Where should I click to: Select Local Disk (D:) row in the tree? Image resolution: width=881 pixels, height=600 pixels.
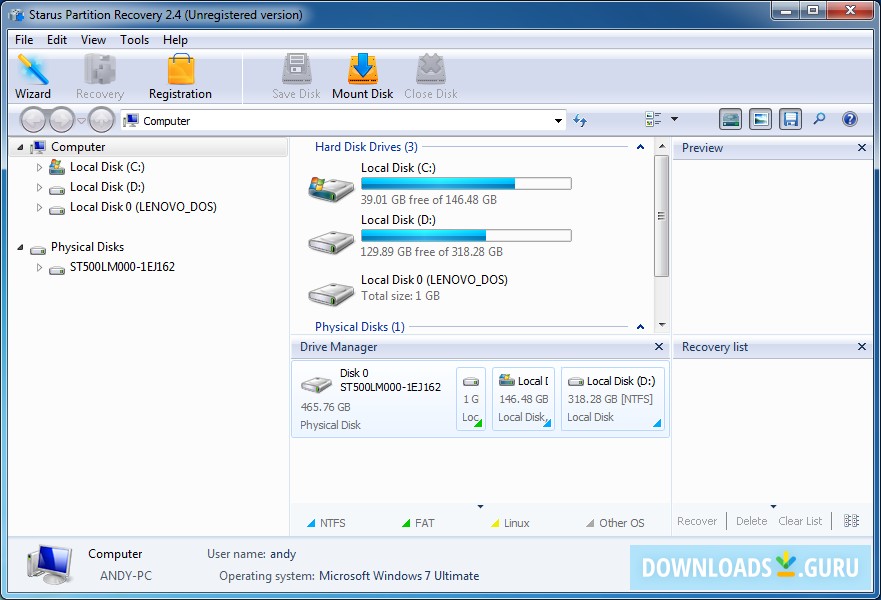(107, 187)
